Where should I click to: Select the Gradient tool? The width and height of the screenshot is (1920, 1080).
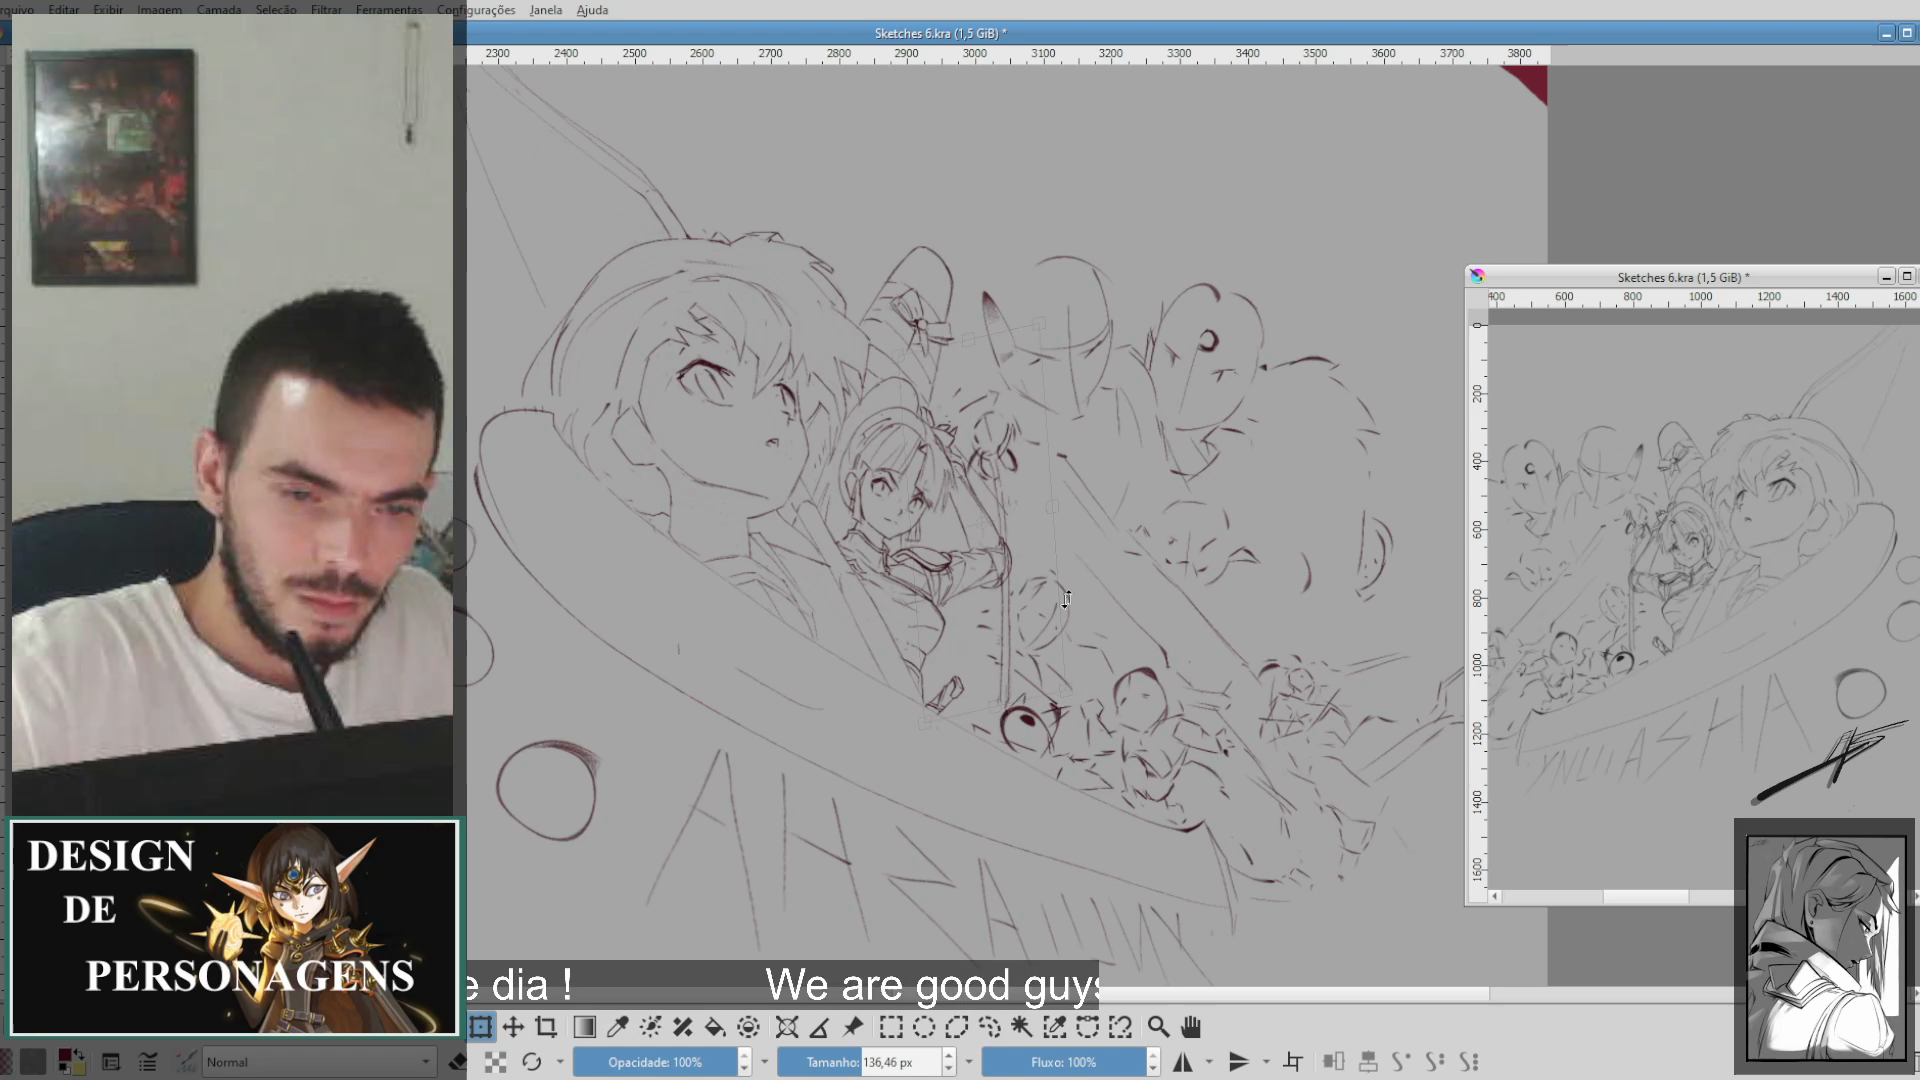585,1027
